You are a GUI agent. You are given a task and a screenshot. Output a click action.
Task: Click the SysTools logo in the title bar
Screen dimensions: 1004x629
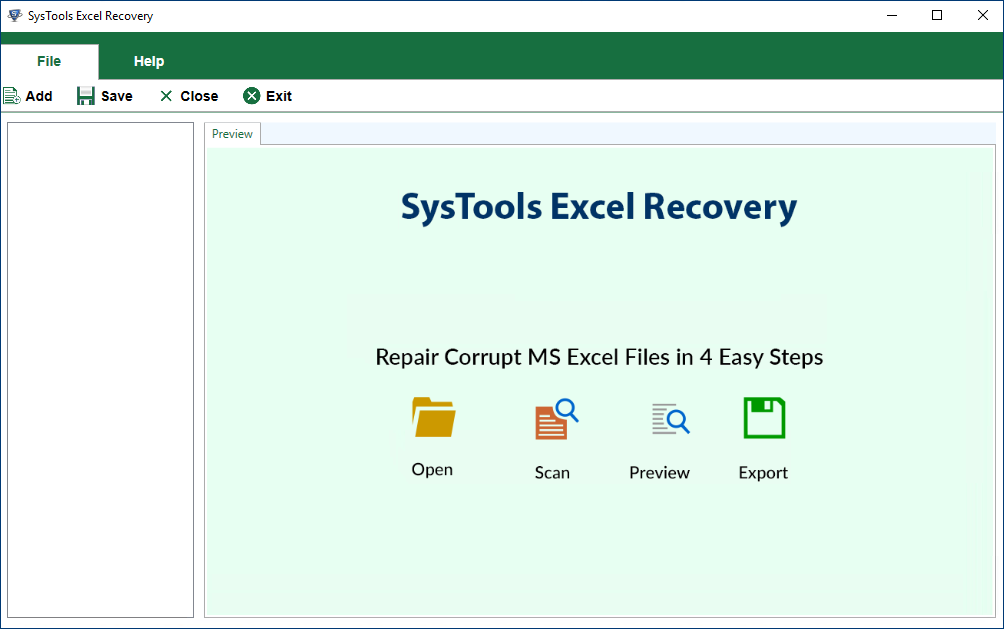(15, 15)
